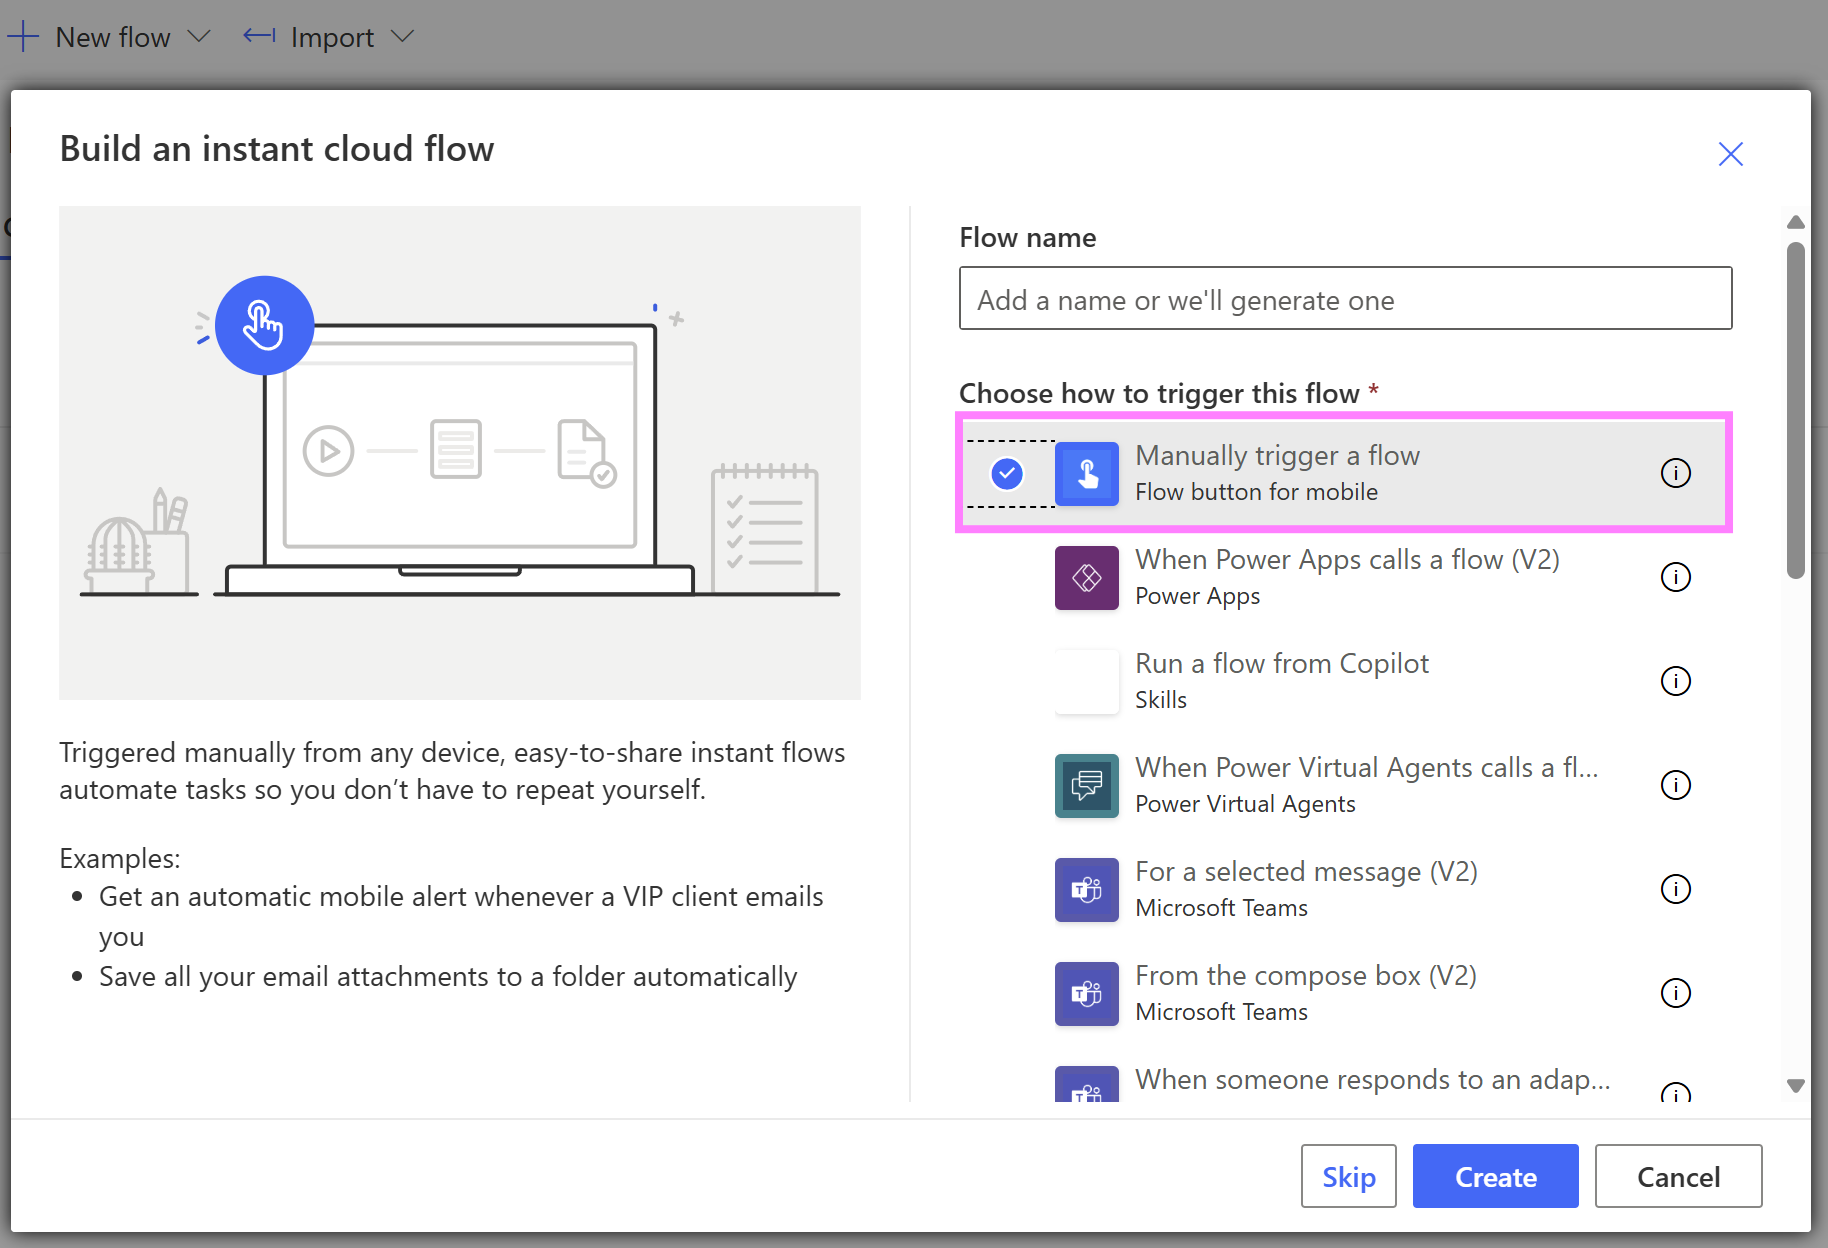Click the trigger list scrollbar thumb
The width and height of the screenshot is (1828, 1248).
(x=1796, y=410)
